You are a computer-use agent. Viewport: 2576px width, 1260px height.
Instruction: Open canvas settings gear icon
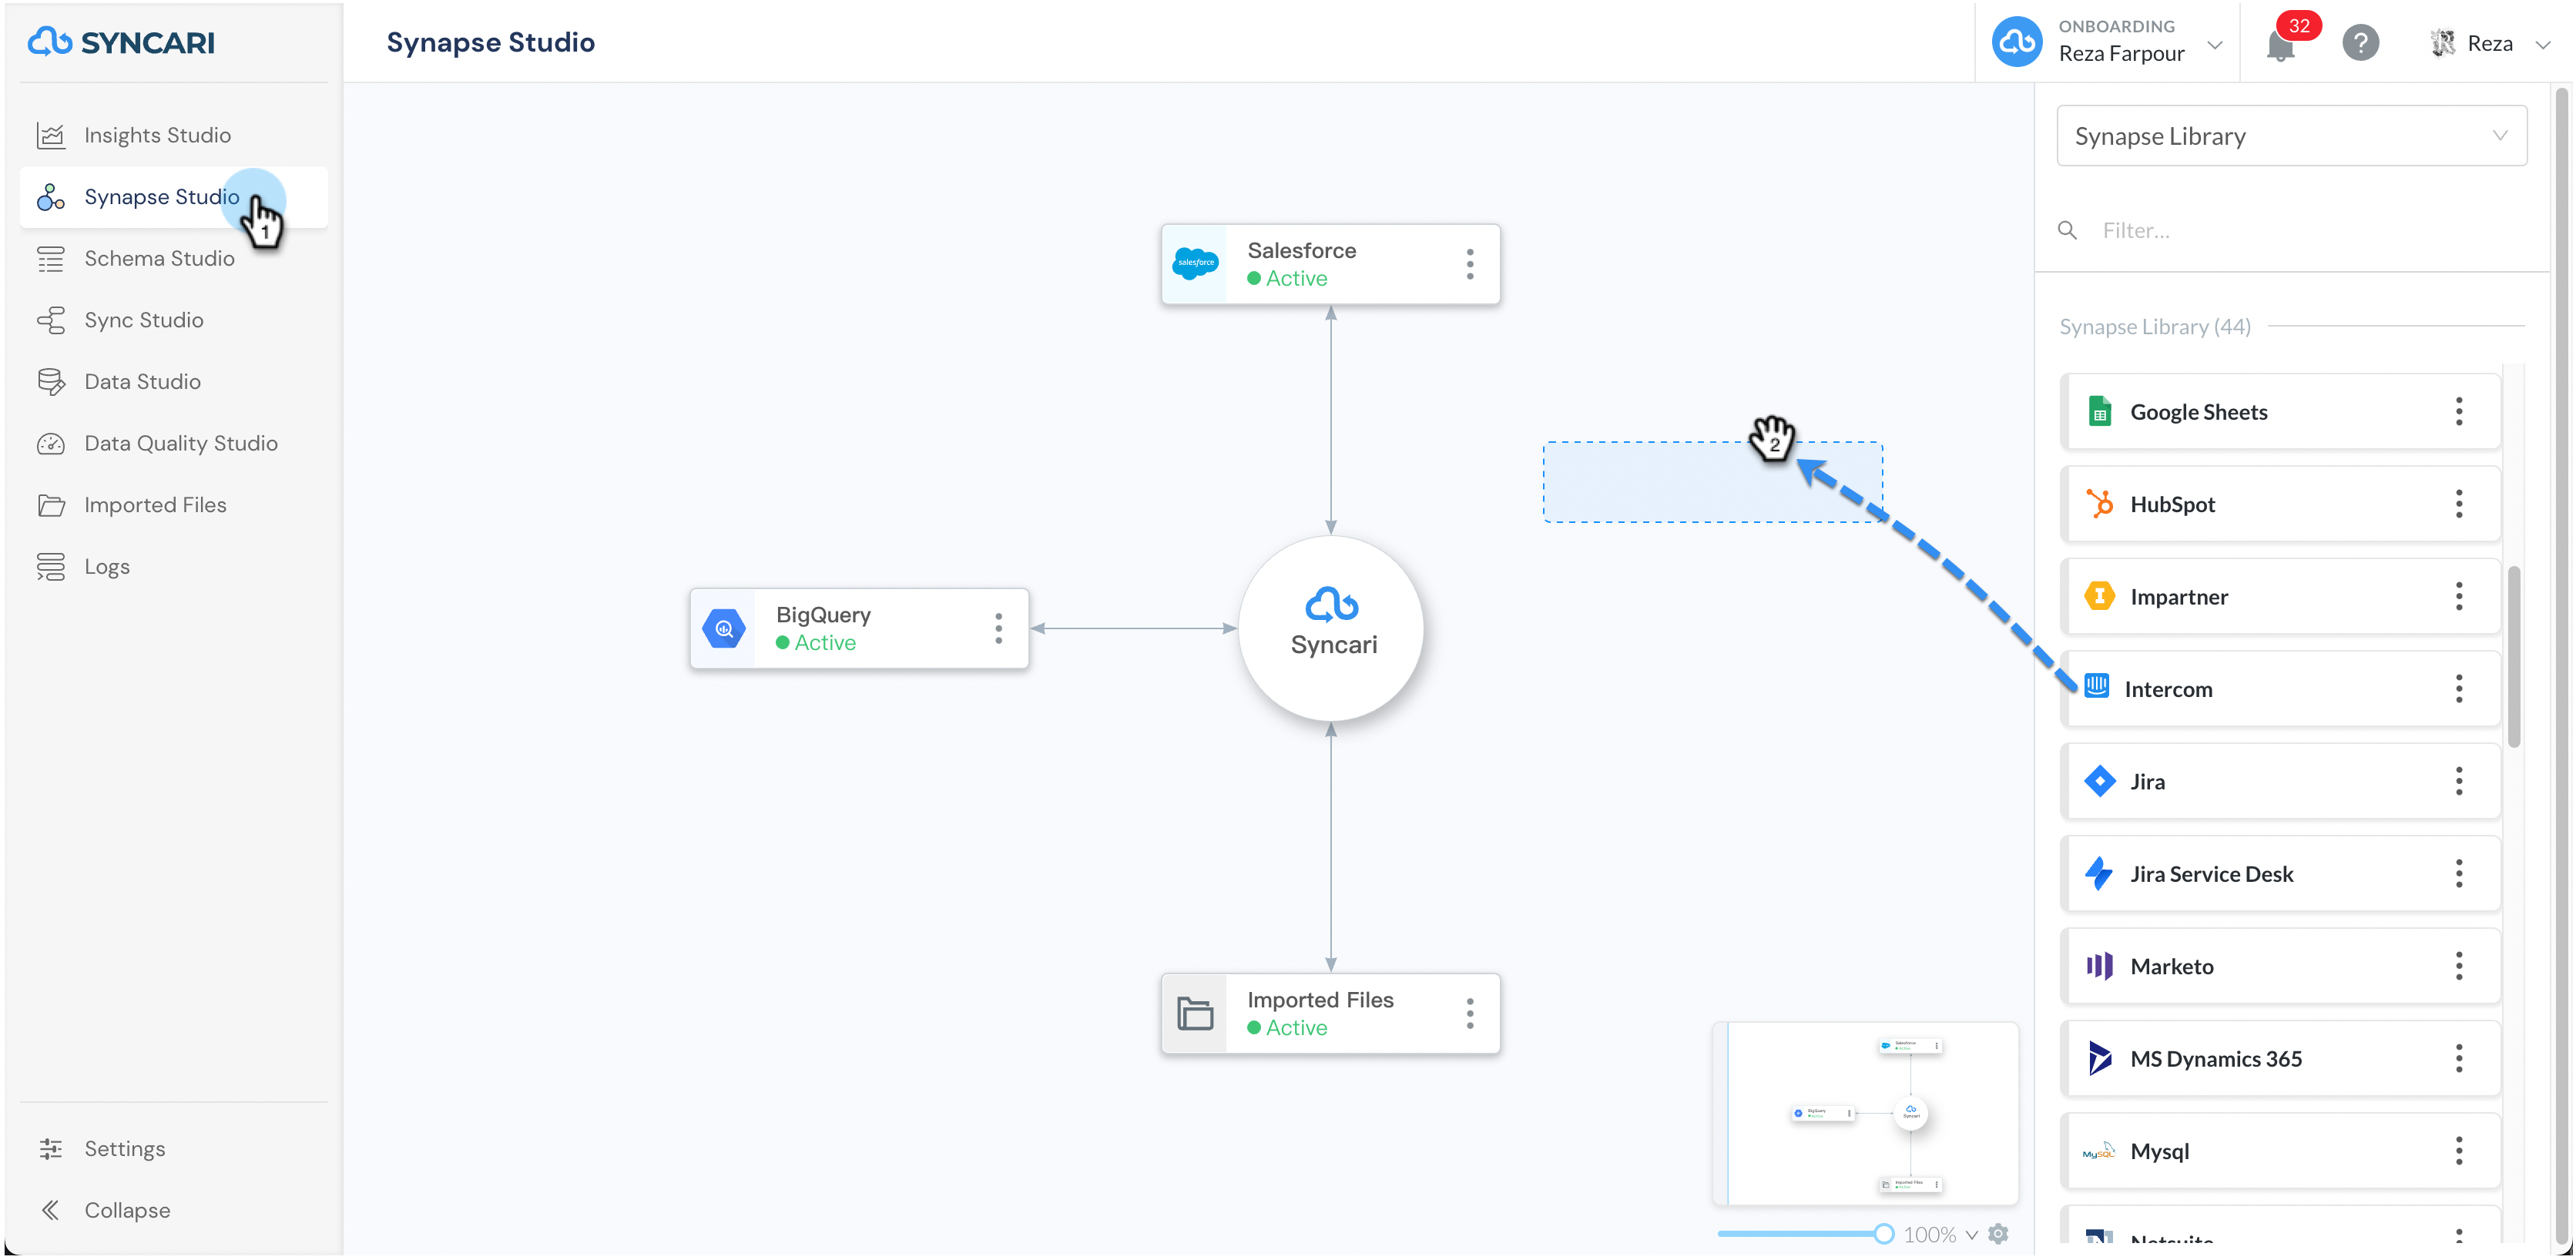tap(1998, 1234)
